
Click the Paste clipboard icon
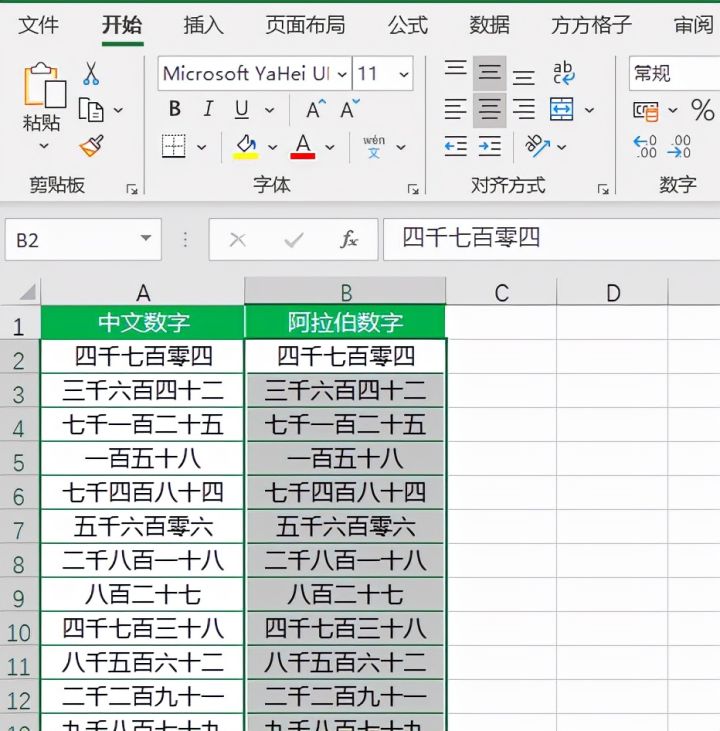pyautogui.click(x=45, y=85)
